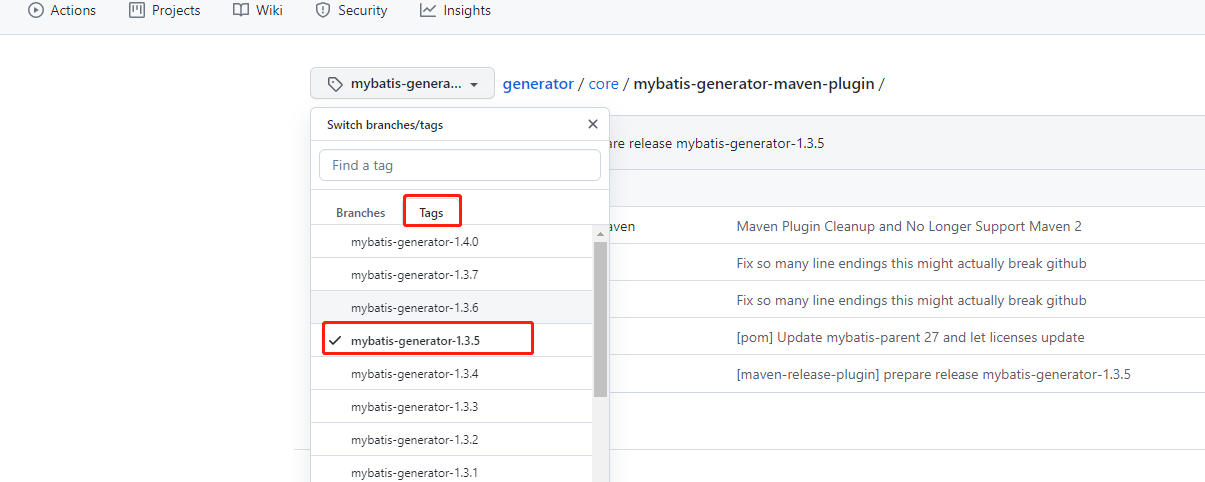The width and height of the screenshot is (1205, 482).
Task: Click the branch selector caret arrow
Action: click(475, 85)
